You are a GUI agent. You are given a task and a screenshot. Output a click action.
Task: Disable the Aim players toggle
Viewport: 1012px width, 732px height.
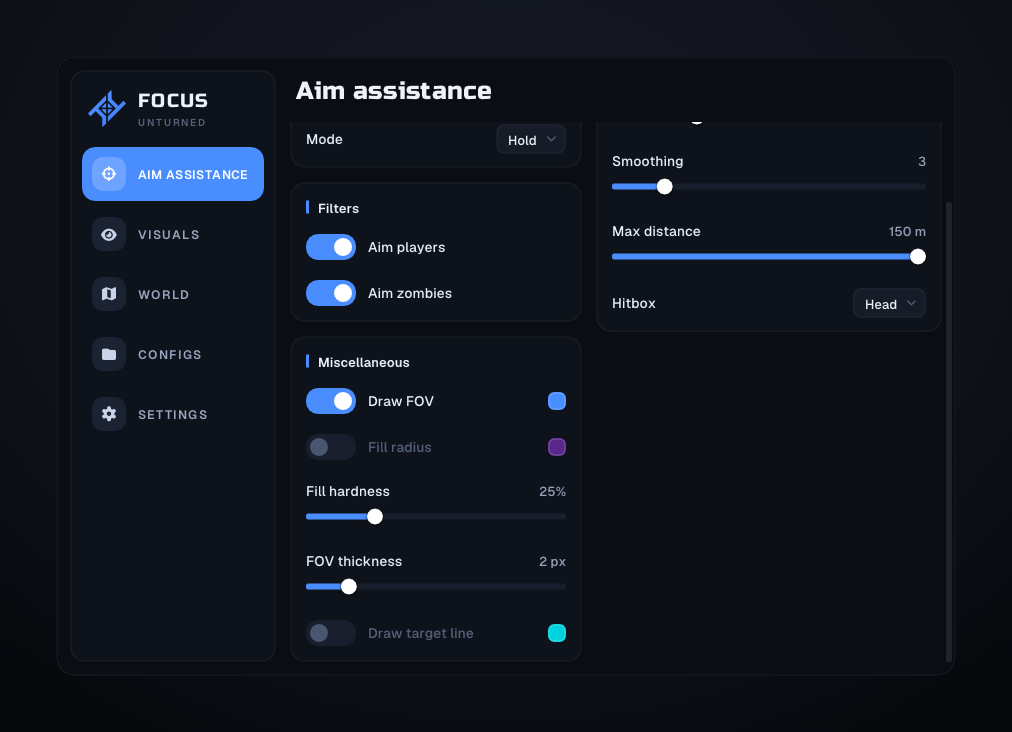[x=331, y=247]
